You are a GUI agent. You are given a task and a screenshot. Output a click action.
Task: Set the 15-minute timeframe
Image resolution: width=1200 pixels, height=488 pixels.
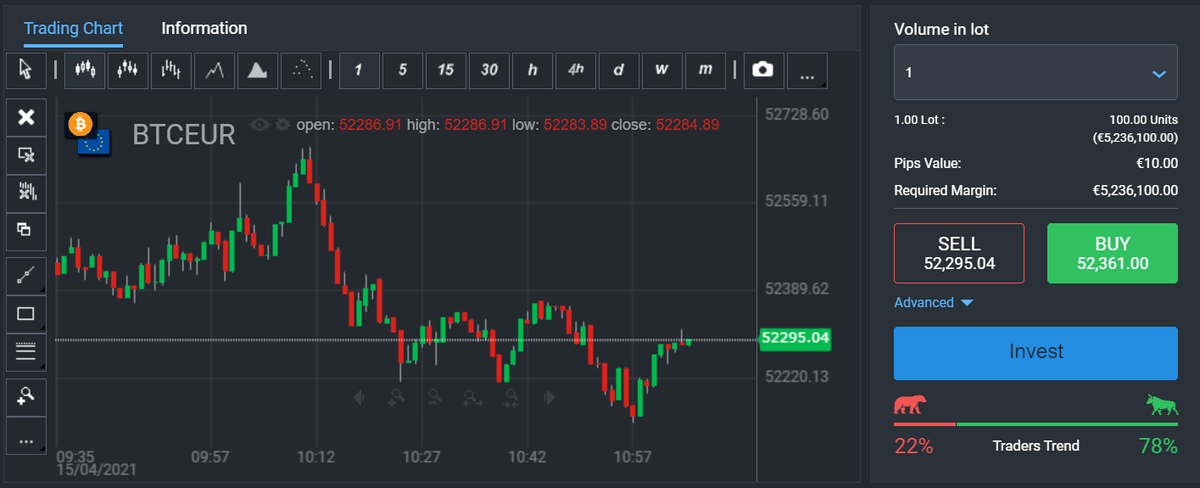(446, 69)
